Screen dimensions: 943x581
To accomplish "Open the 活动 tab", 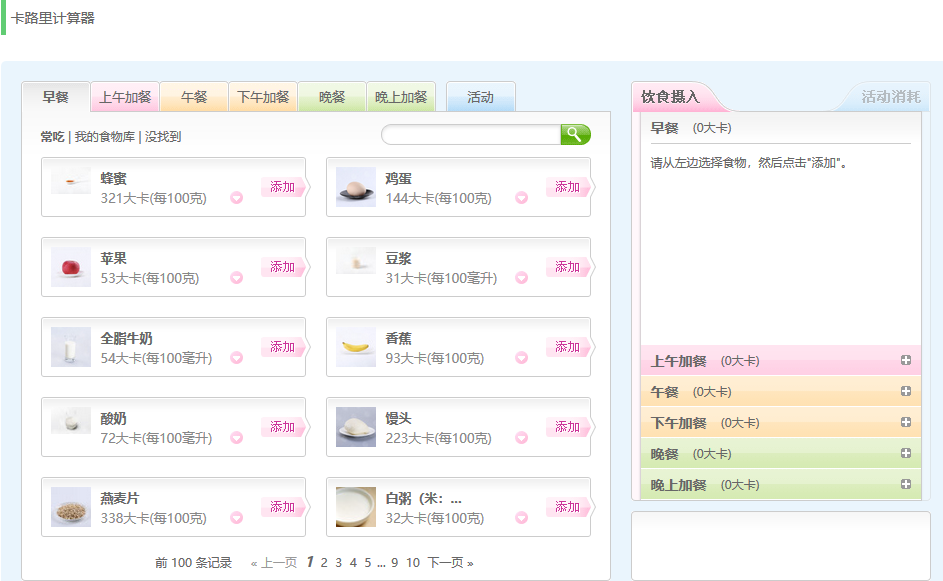I will pyautogui.click(x=481, y=97).
